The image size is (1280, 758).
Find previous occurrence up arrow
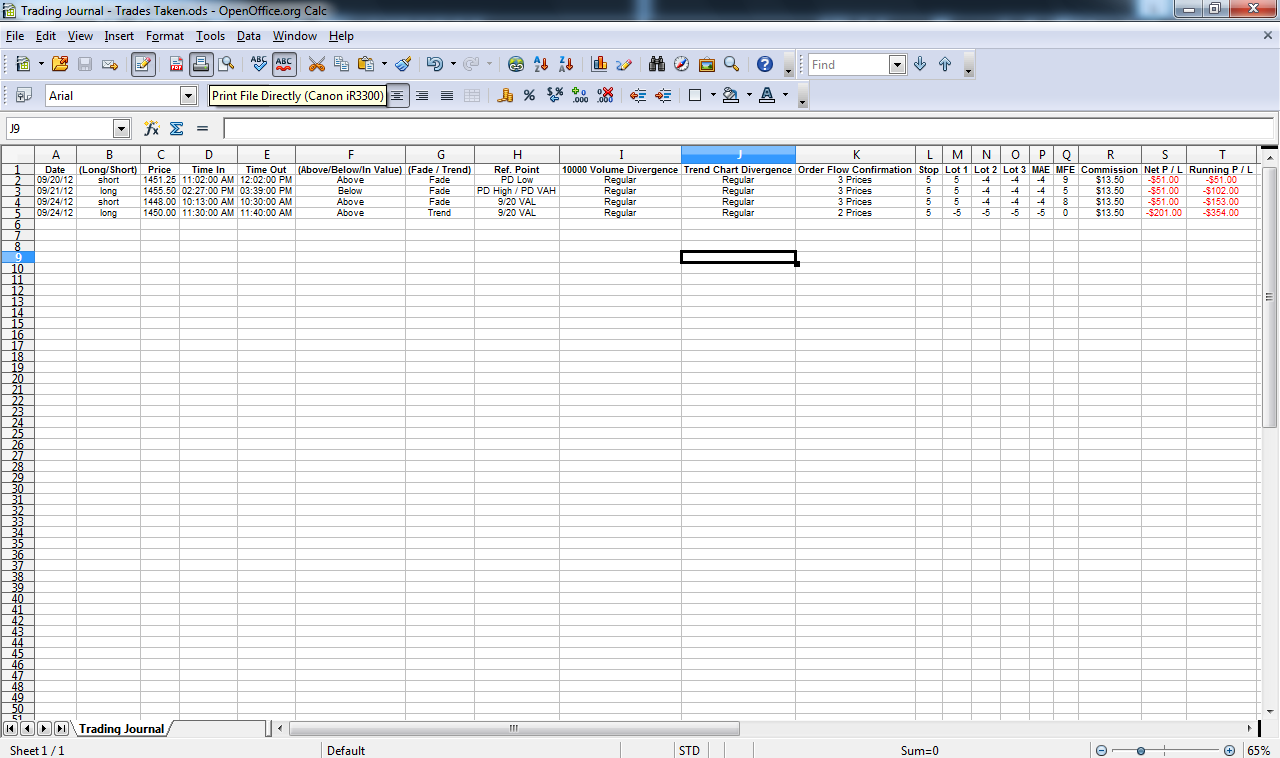(x=945, y=64)
